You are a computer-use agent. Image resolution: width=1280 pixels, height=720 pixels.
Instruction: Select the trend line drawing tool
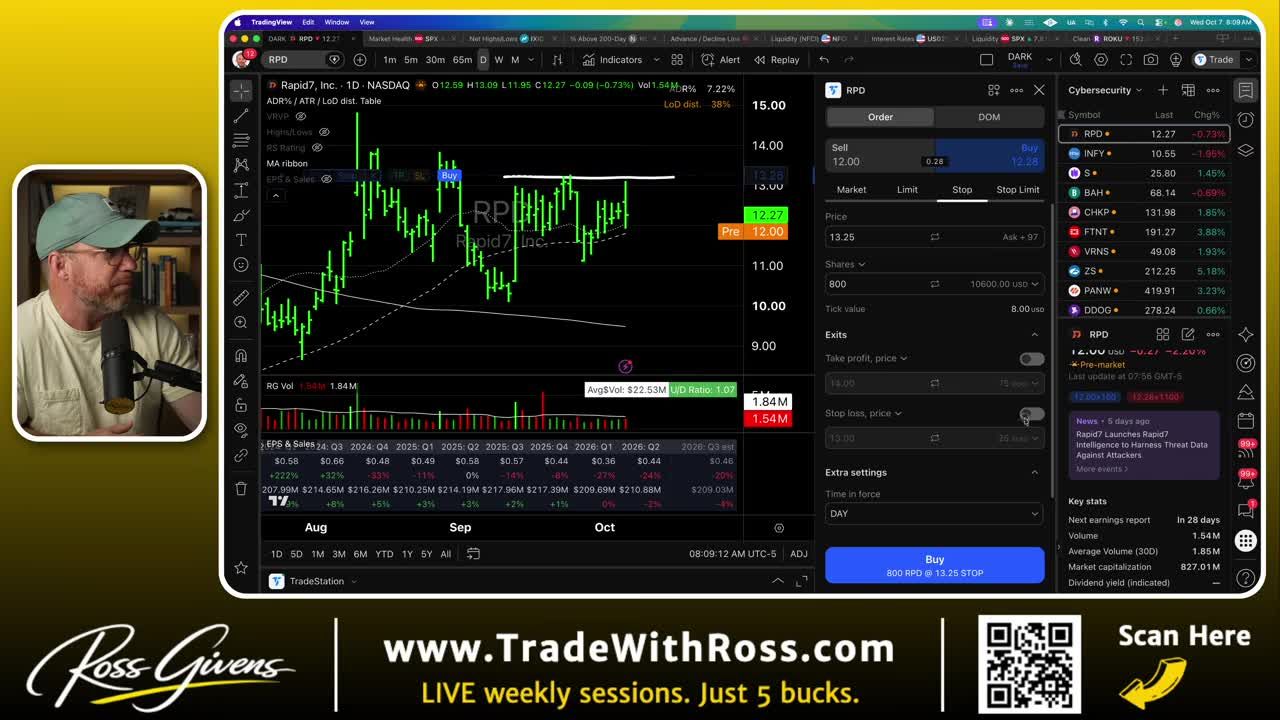click(x=241, y=116)
